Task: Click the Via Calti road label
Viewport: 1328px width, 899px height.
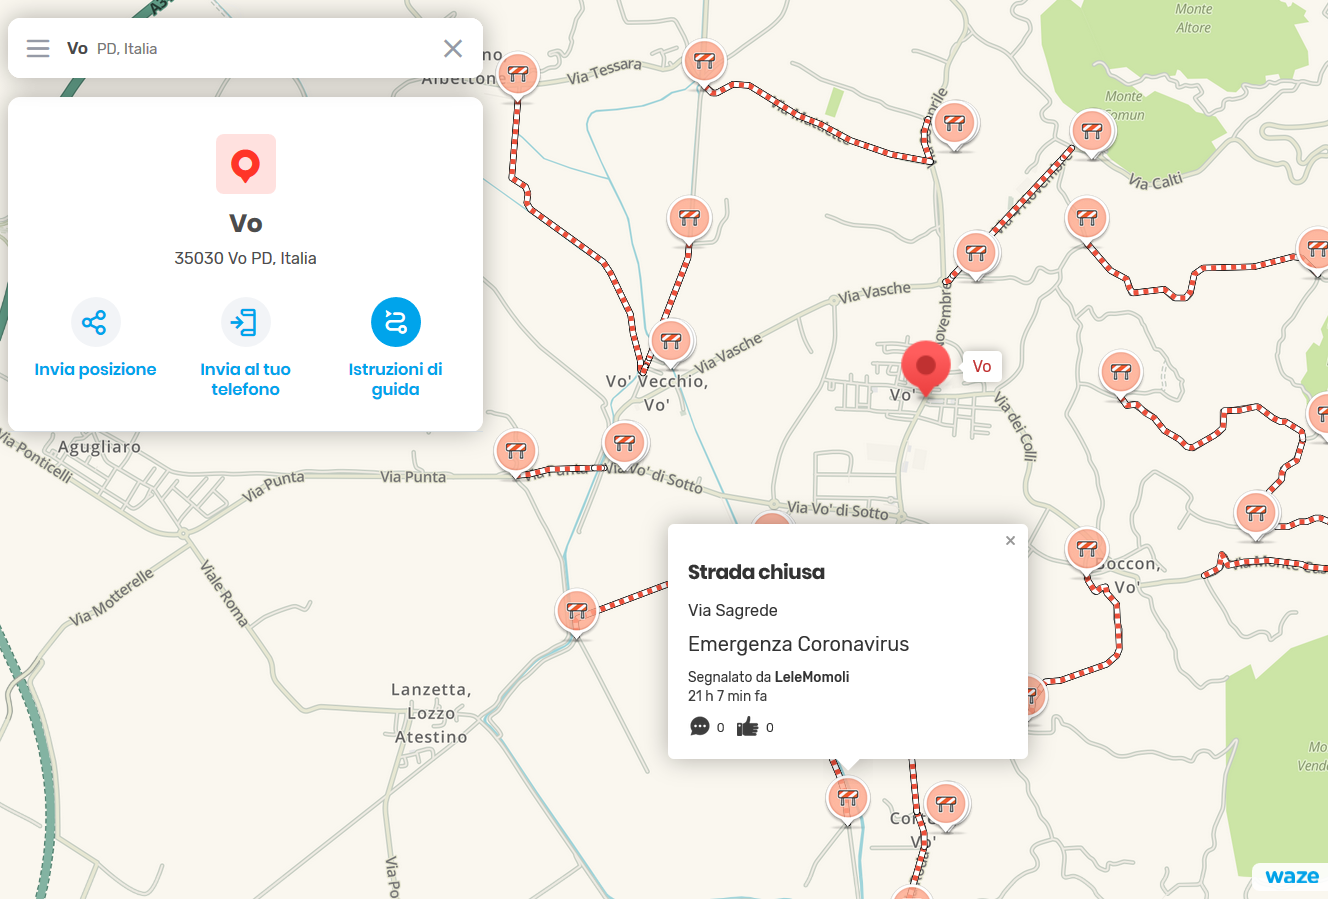Action: pos(1155,181)
